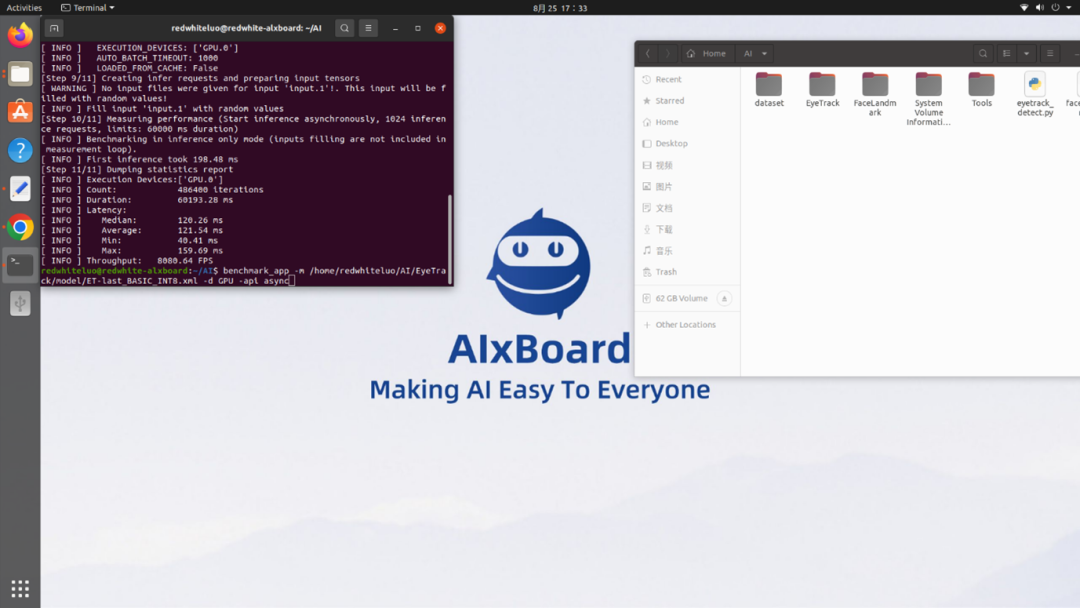Open the terminal hamburger menu
Viewport: 1080px width, 608px height.
tap(368, 28)
